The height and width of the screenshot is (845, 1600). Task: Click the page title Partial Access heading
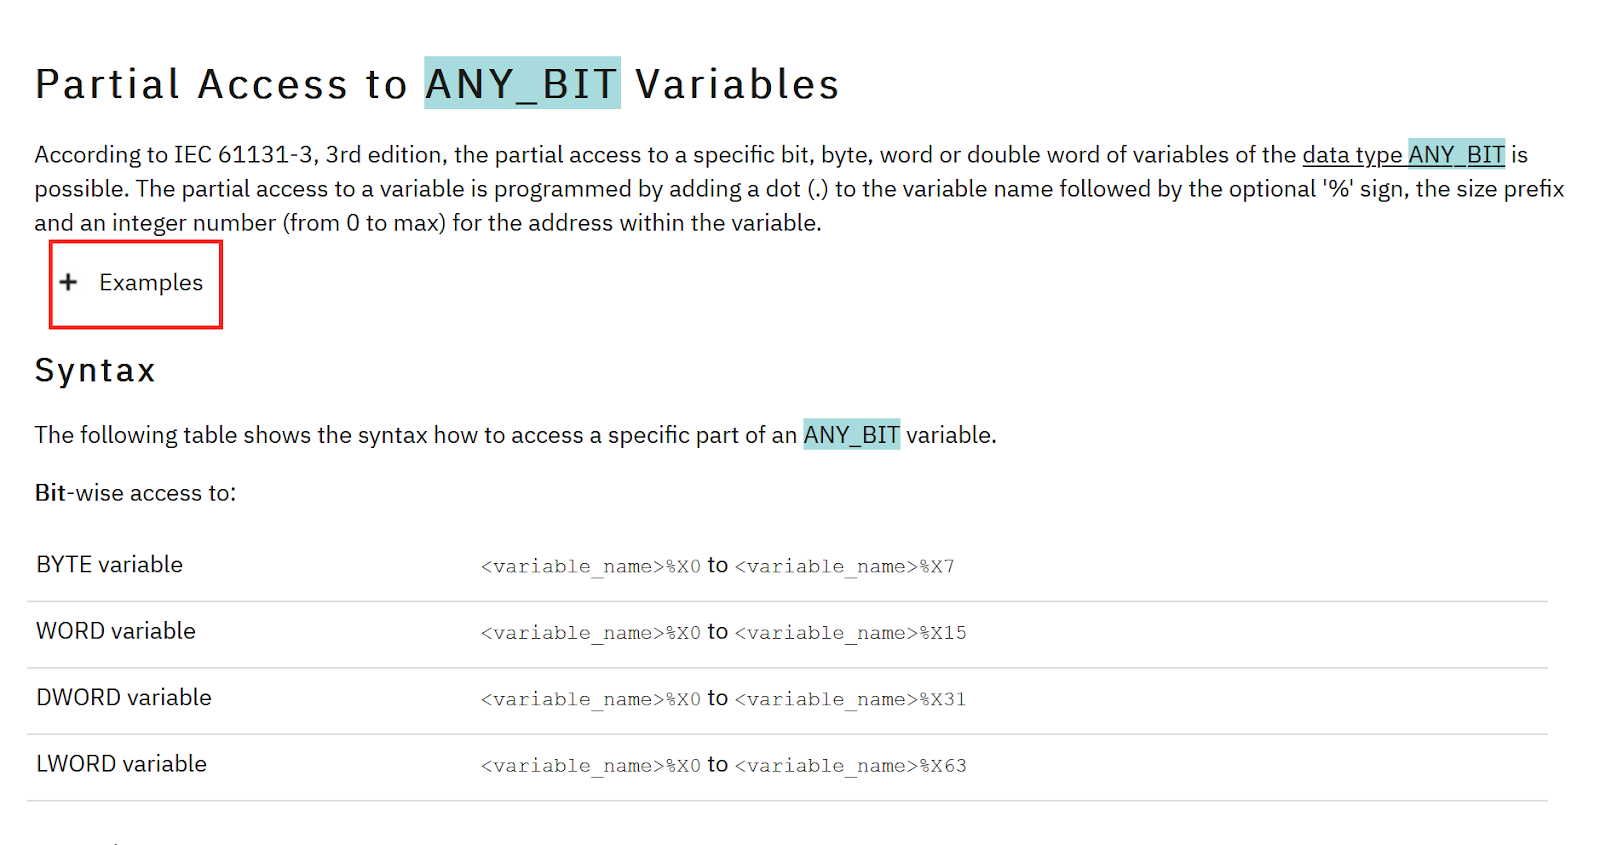[x=437, y=84]
